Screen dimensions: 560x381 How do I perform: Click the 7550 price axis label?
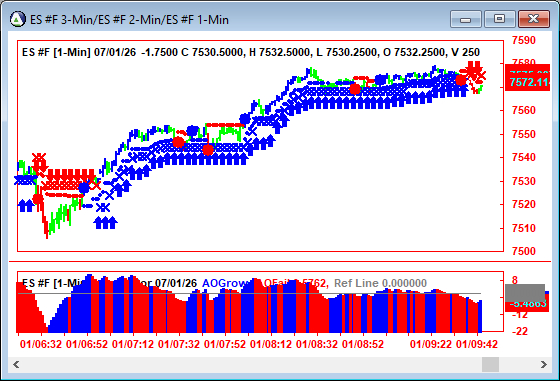524,134
